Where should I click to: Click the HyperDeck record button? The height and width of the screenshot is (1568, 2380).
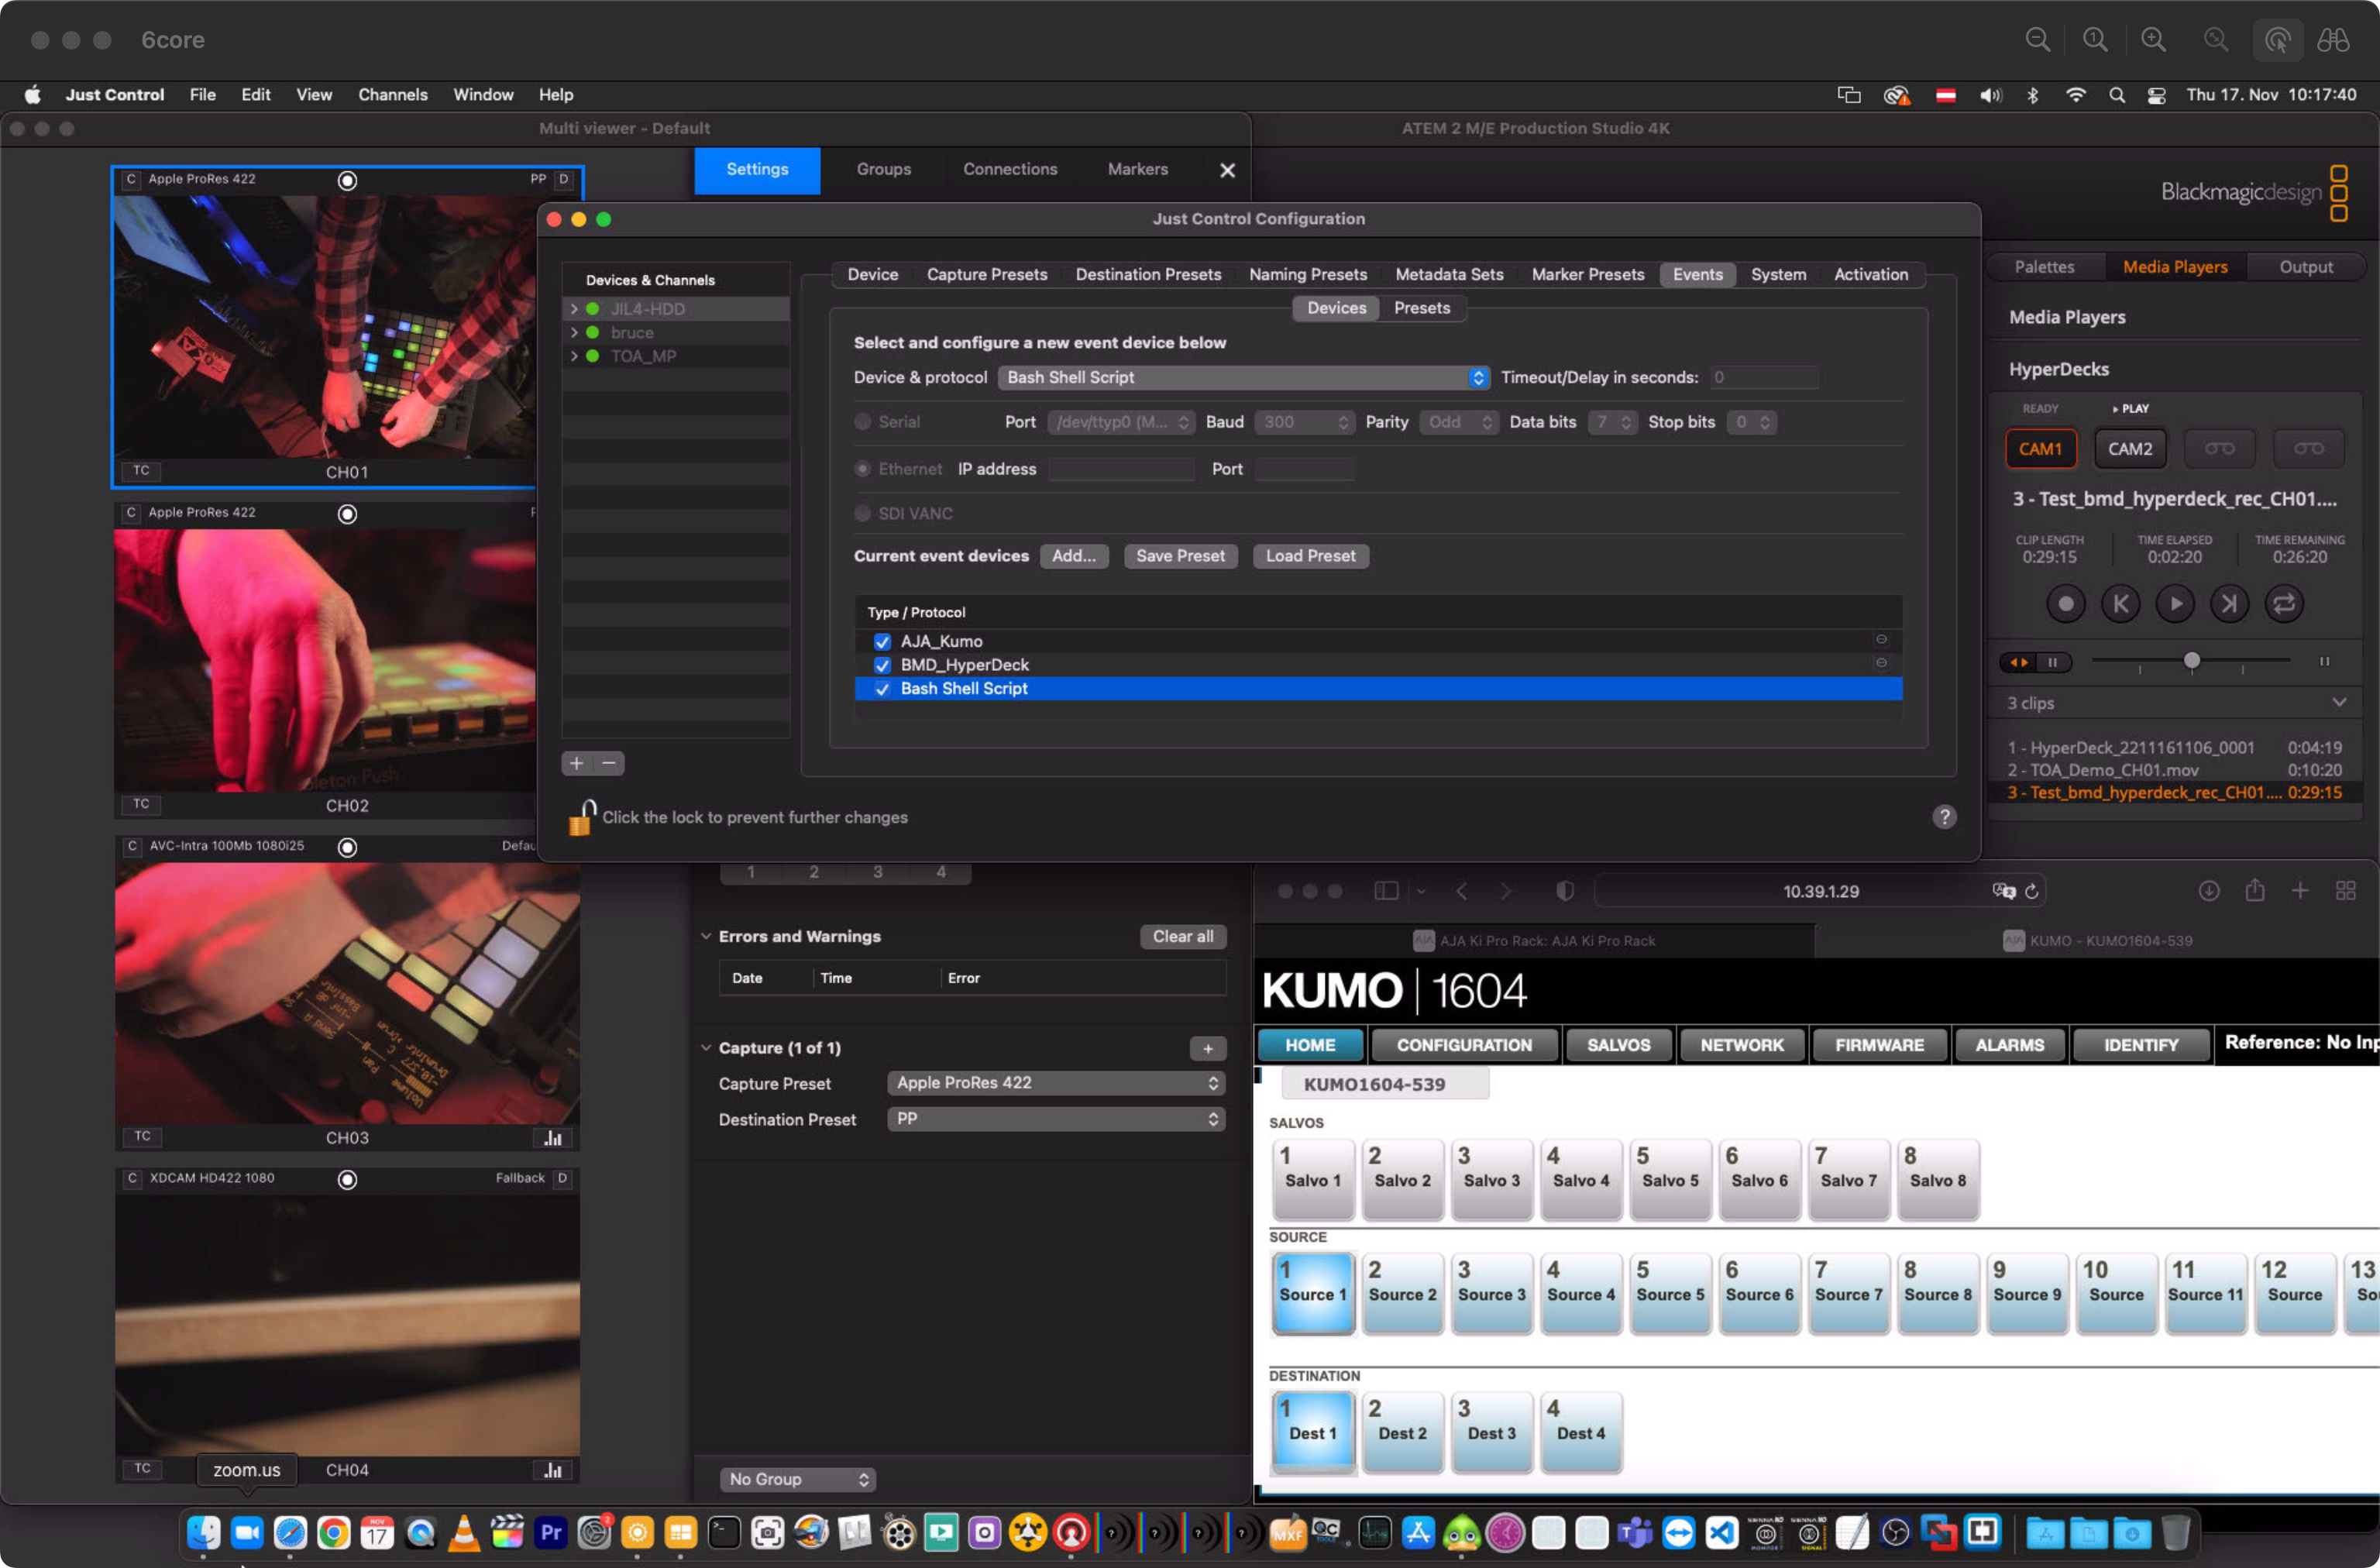click(x=2066, y=604)
